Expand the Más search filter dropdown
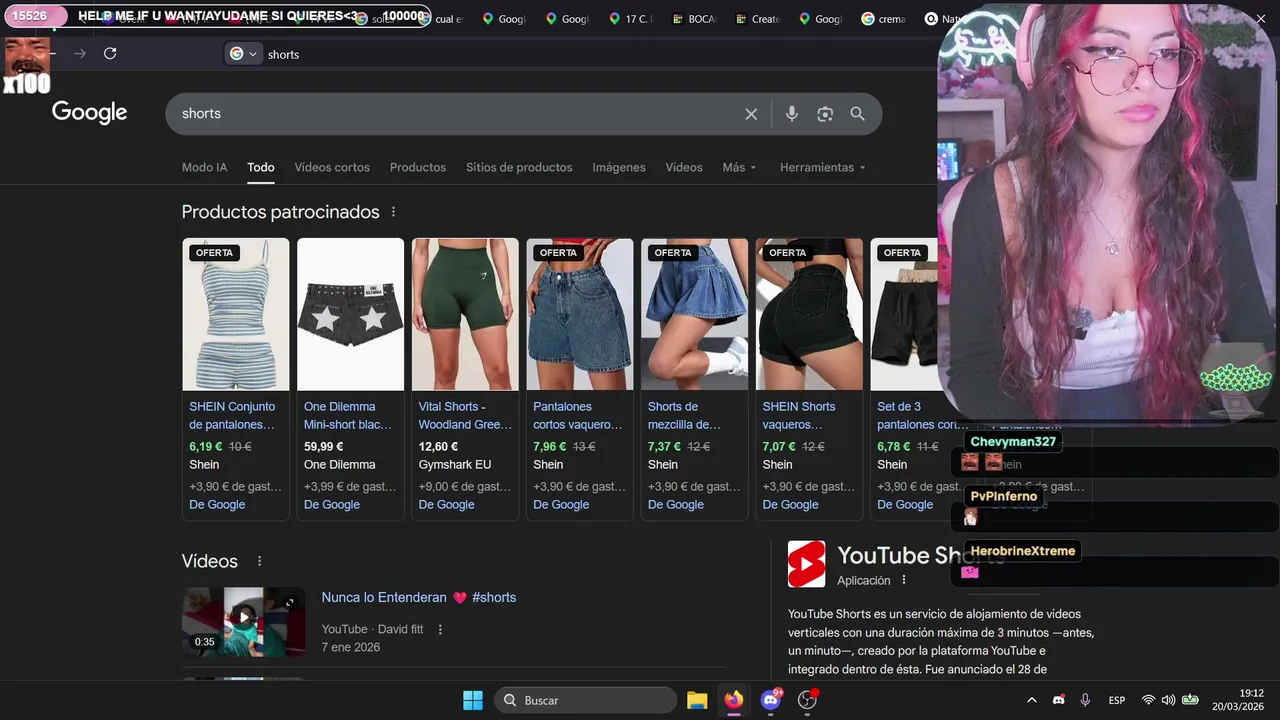Screen dimensions: 1280x720 pyautogui.click(x=739, y=167)
